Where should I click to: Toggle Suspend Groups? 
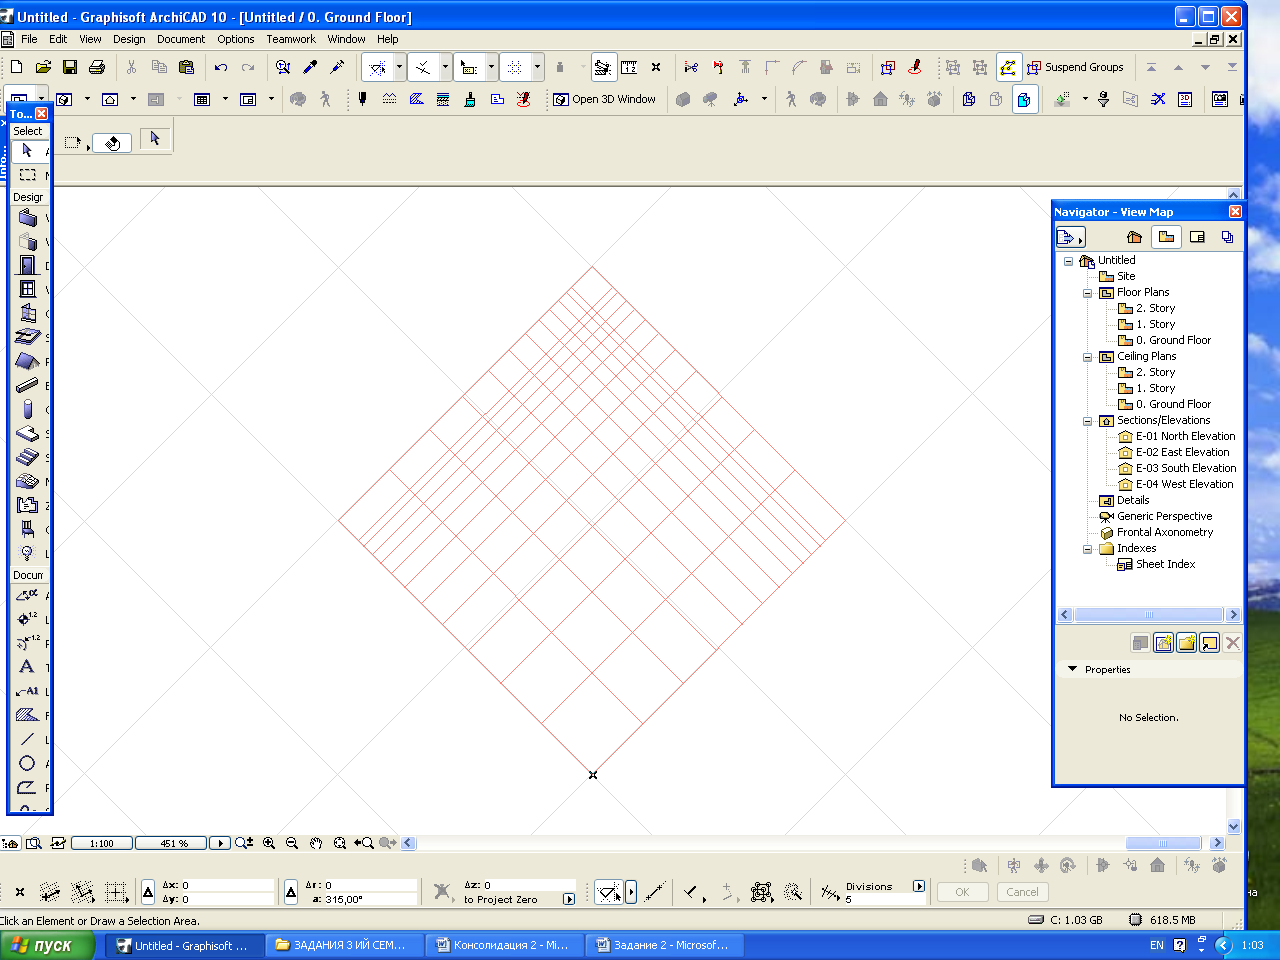pyautogui.click(x=1076, y=67)
